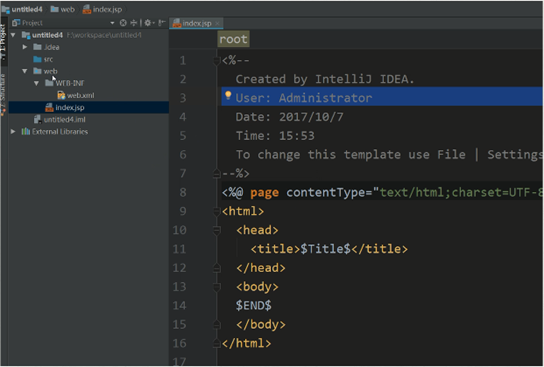Expand the .idea folder arrow
Viewport: 544px width, 367px height.
(x=25, y=47)
